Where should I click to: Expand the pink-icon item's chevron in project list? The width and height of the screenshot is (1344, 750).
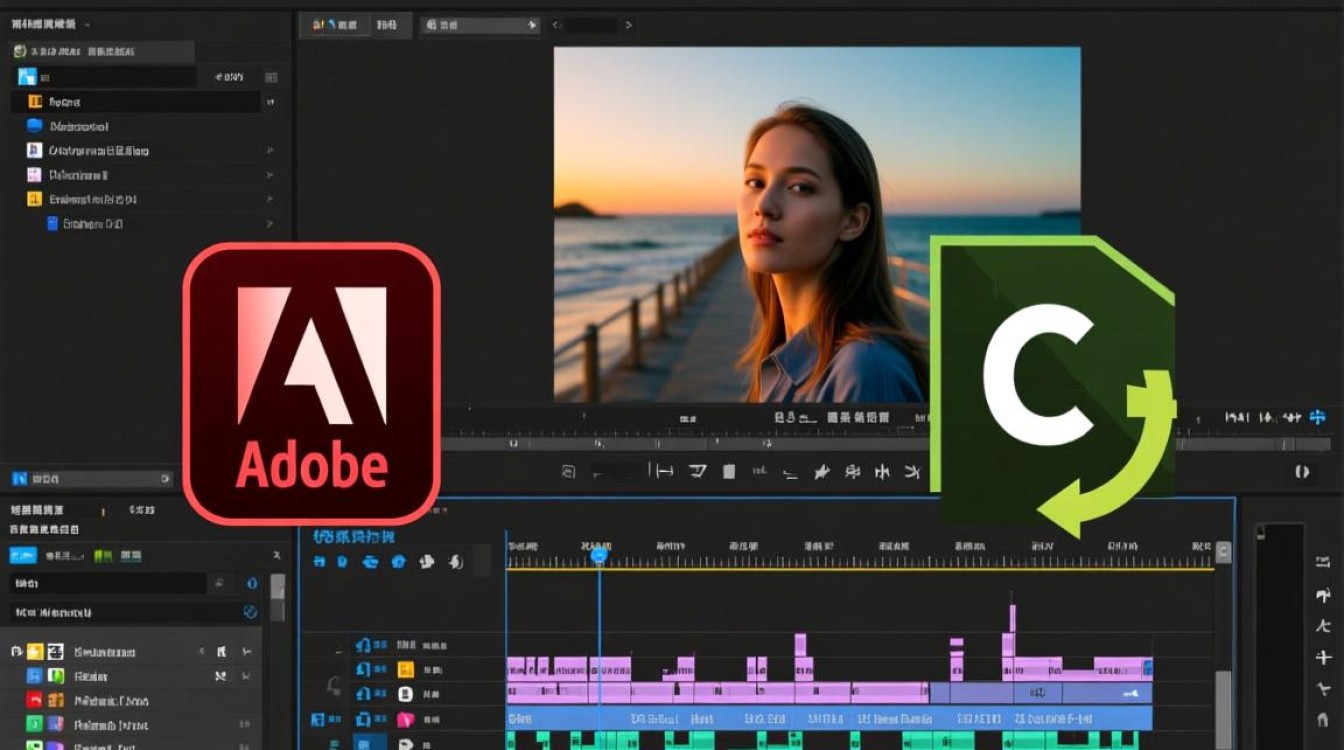(x=269, y=175)
